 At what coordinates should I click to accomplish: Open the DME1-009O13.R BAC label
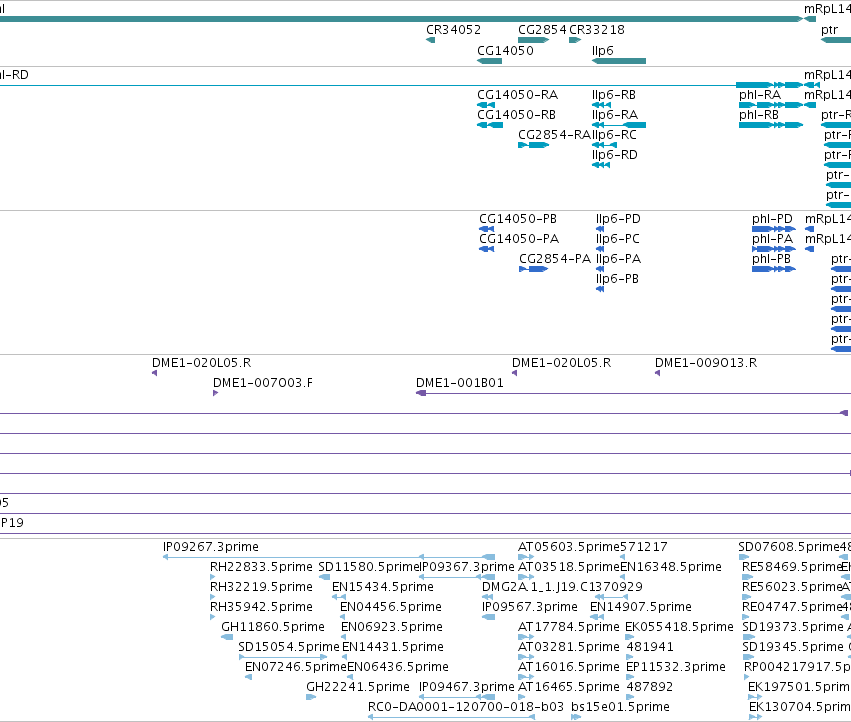click(706, 363)
